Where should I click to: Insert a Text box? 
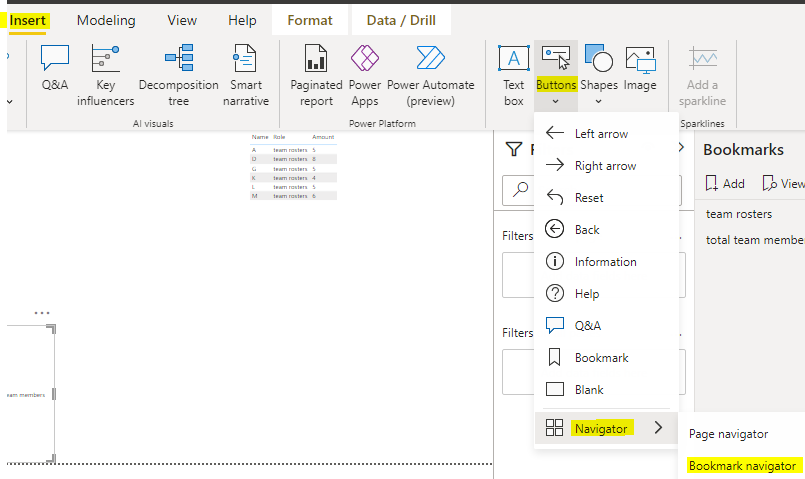pos(513,75)
